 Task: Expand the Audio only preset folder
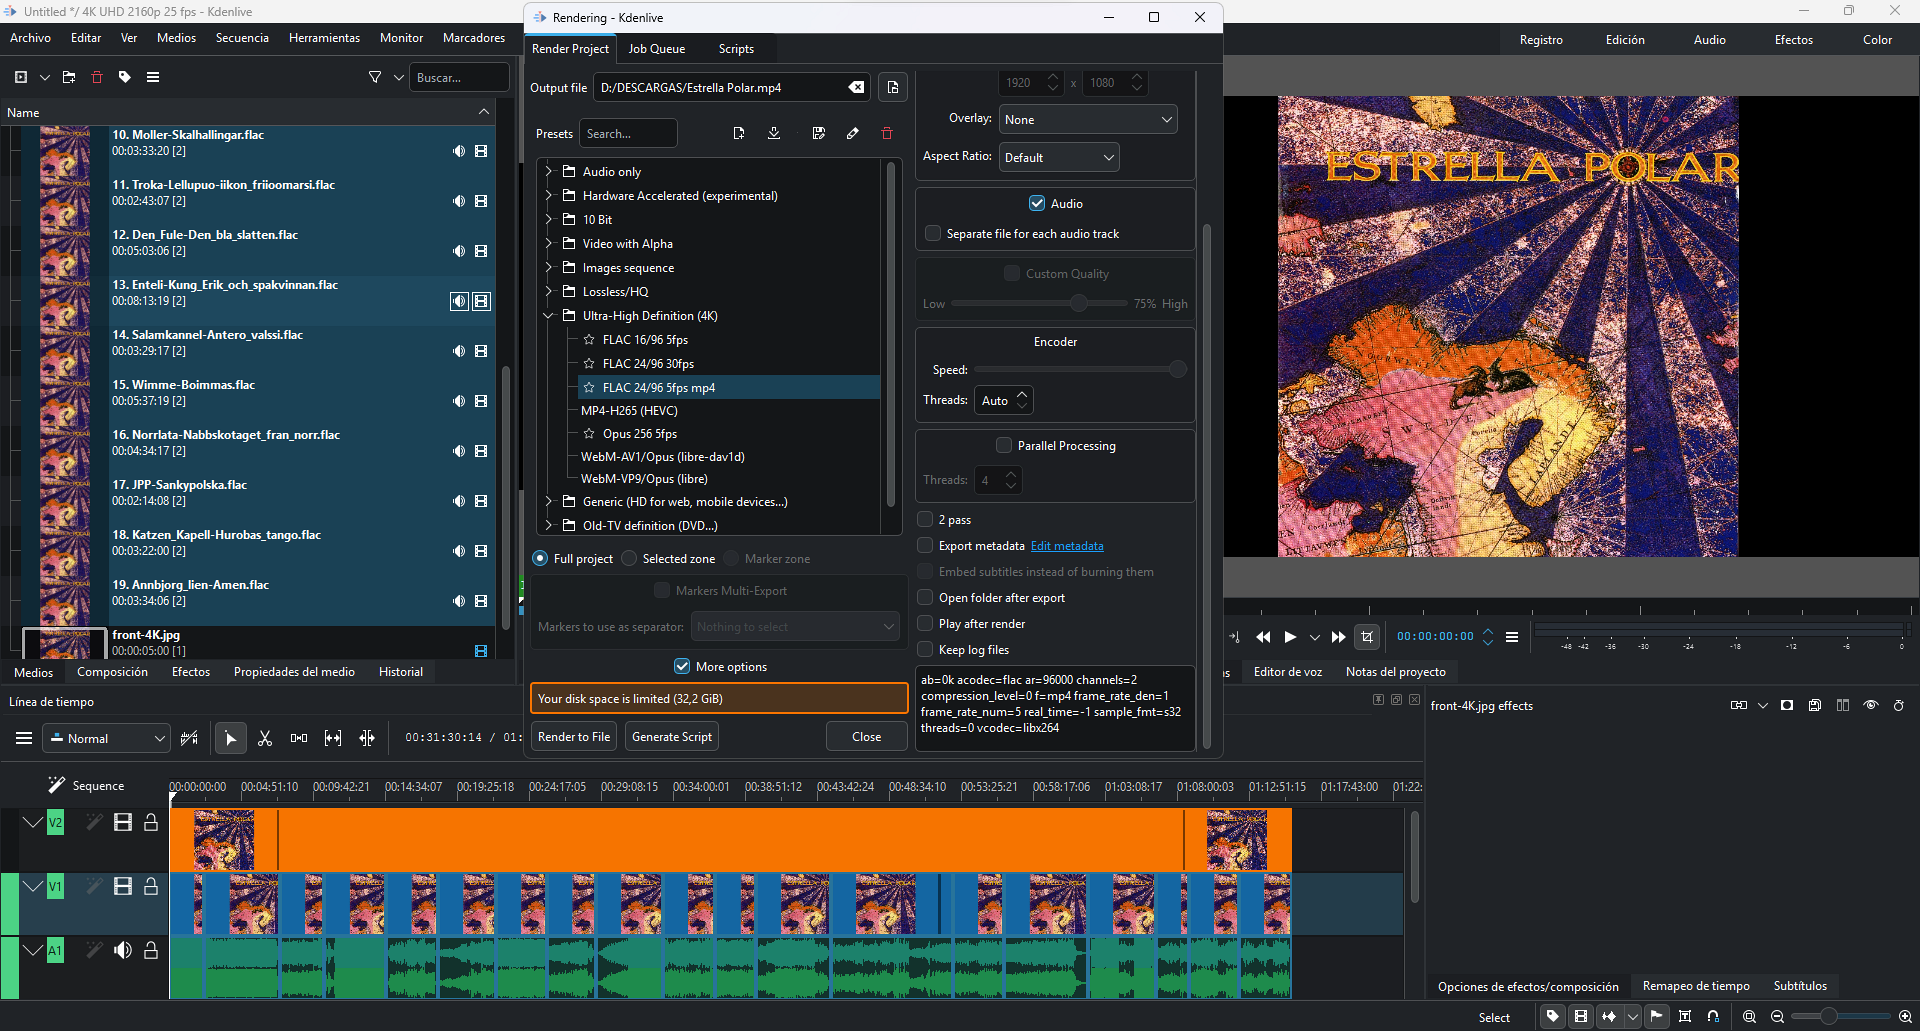coord(549,172)
